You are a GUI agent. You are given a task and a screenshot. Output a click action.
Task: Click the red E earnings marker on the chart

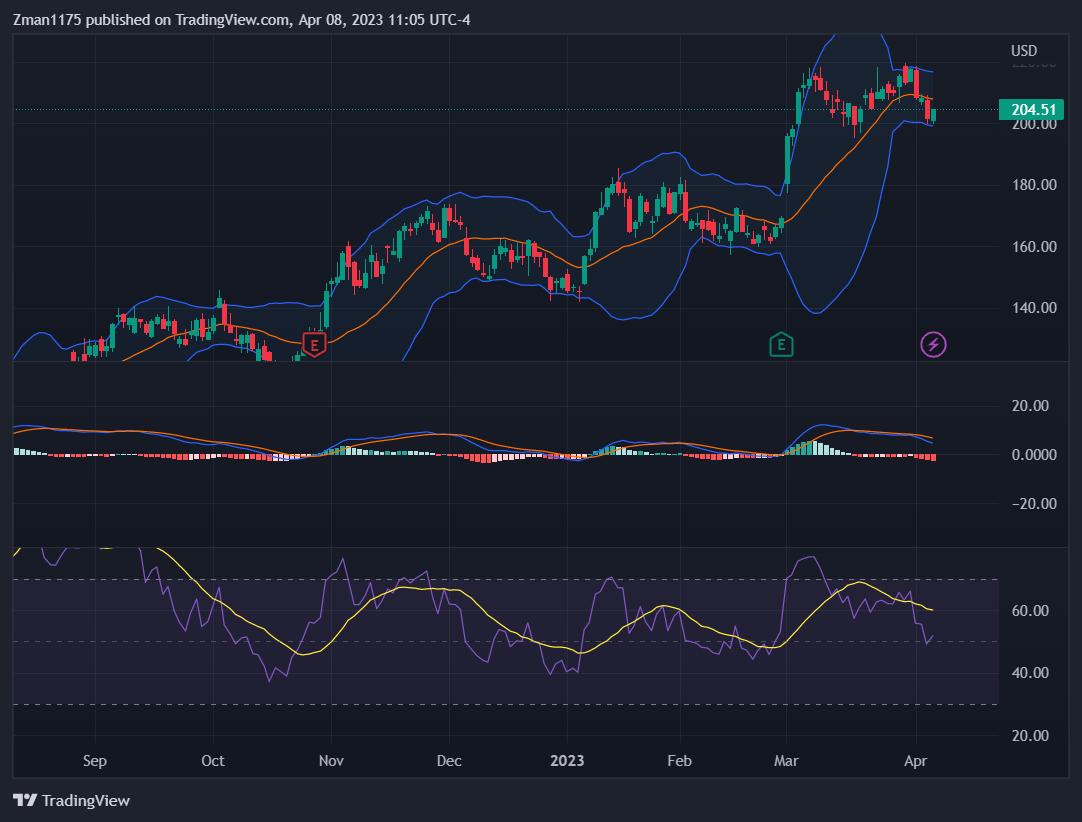coord(313,343)
